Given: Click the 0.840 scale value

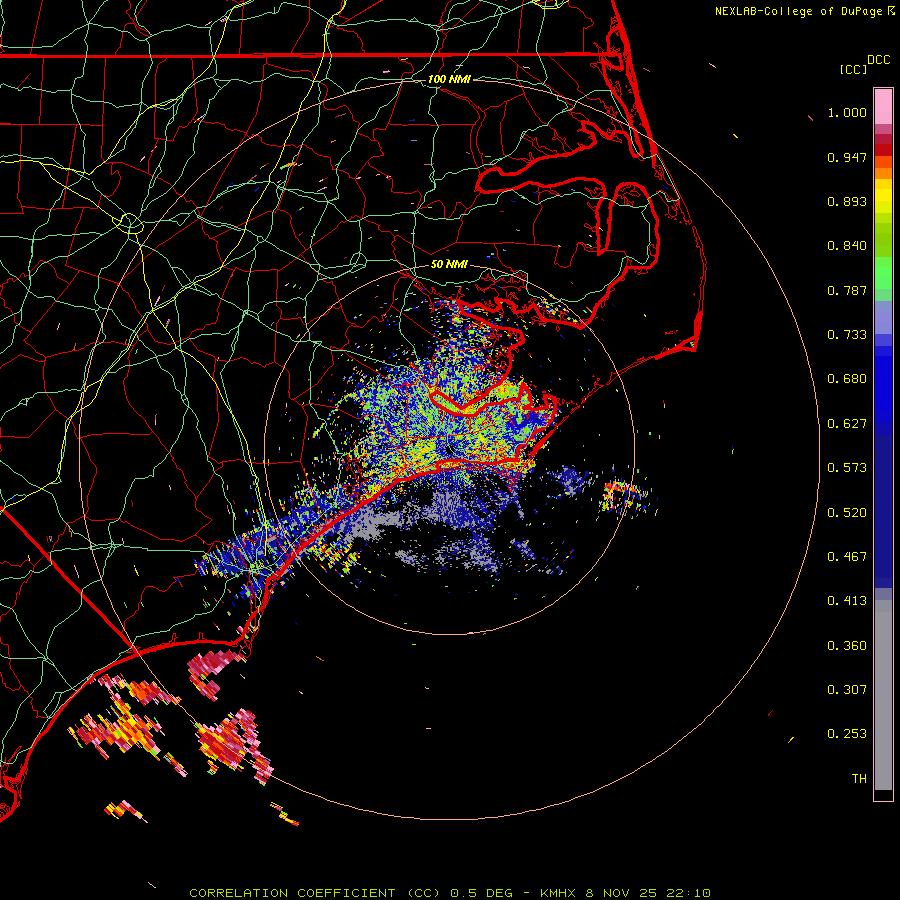Looking at the screenshot, I should (x=847, y=246).
